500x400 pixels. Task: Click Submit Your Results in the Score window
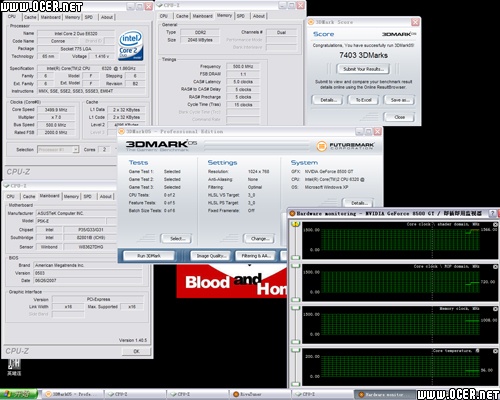click(x=363, y=69)
